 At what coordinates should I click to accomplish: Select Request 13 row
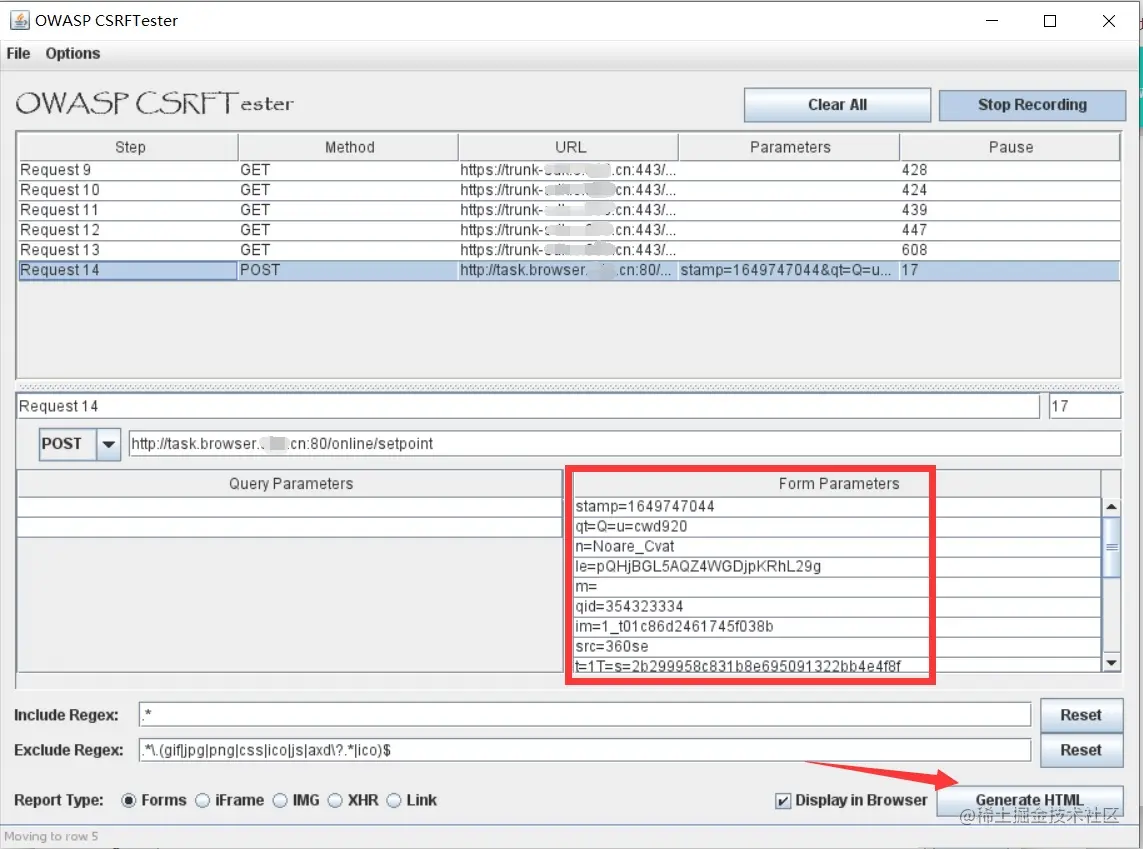point(569,250)
